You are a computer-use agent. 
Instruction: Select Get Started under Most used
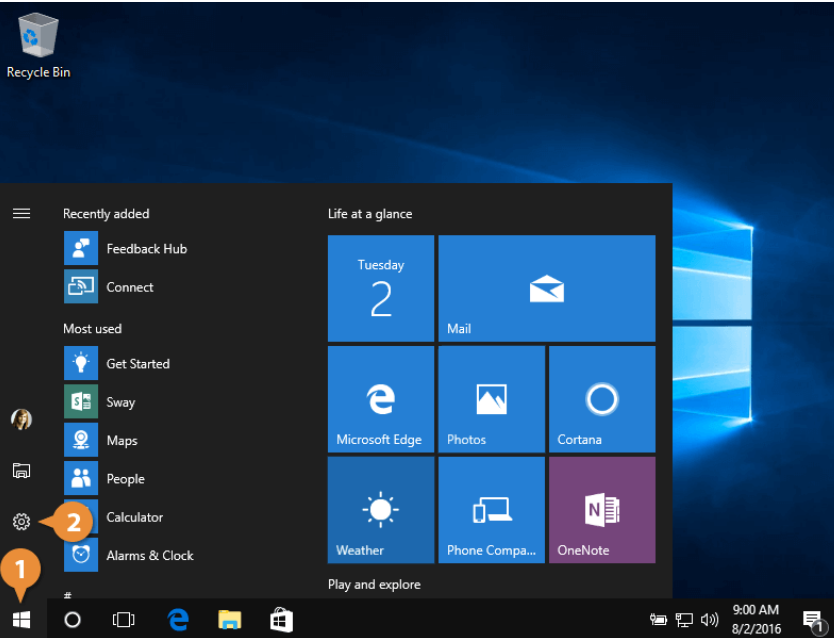(136, 363)
